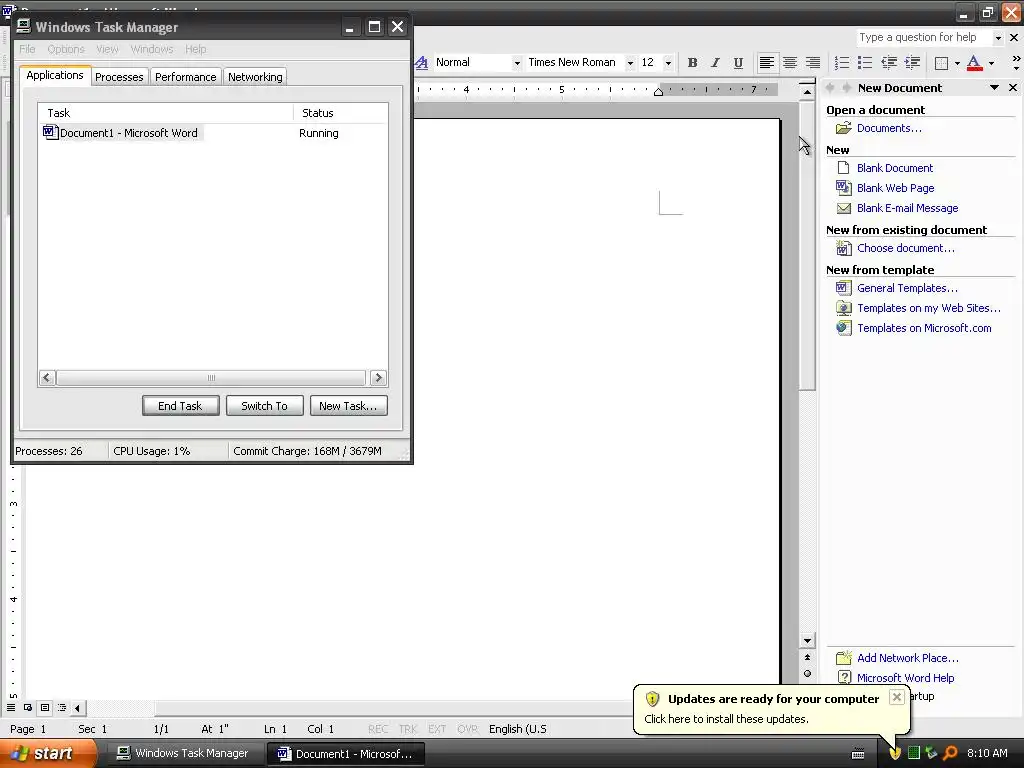The height and width of the screenshot is (768, 1024).
Task: Click Word vertical scrollbar down arrow
Action: point(808,641)
